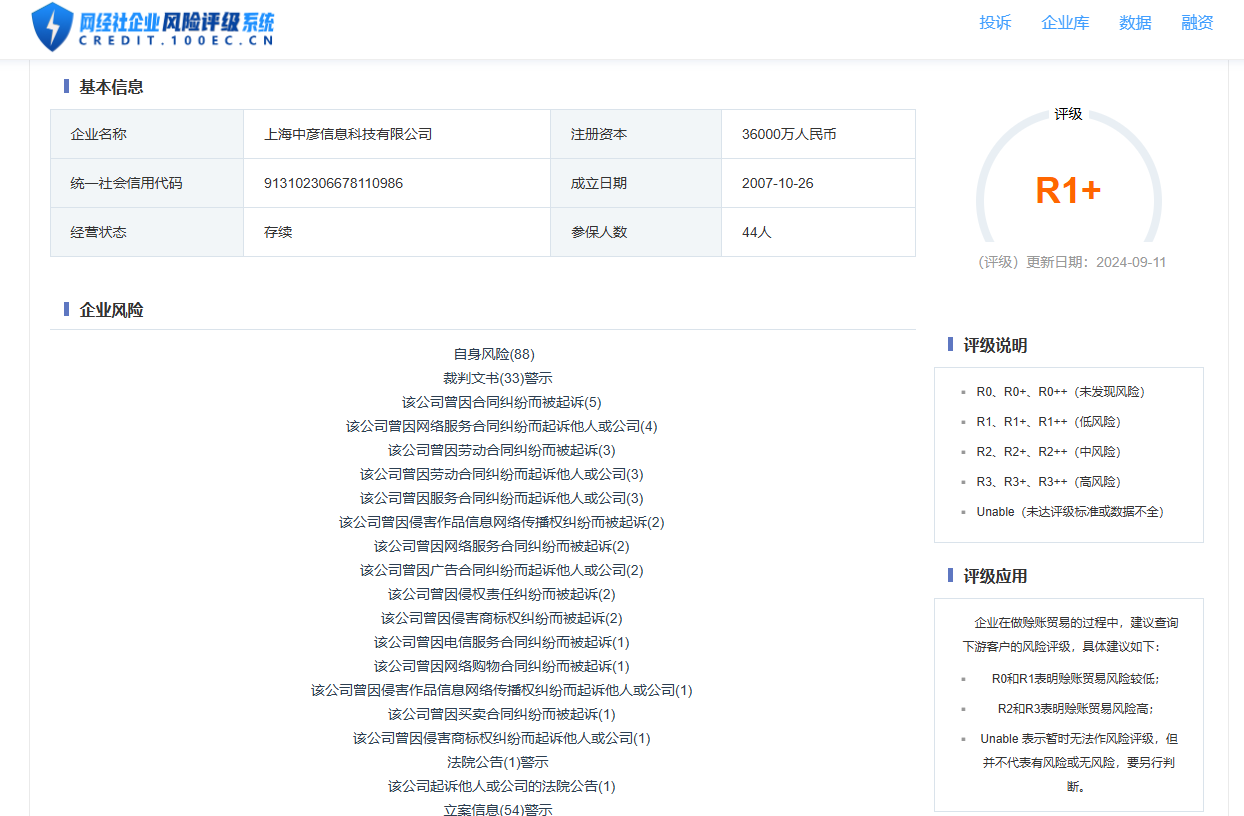Expand the 自身风险(88) risk category
This screenshot has width=1244, height=816.
pyautogui.click(x=494, y=354)
